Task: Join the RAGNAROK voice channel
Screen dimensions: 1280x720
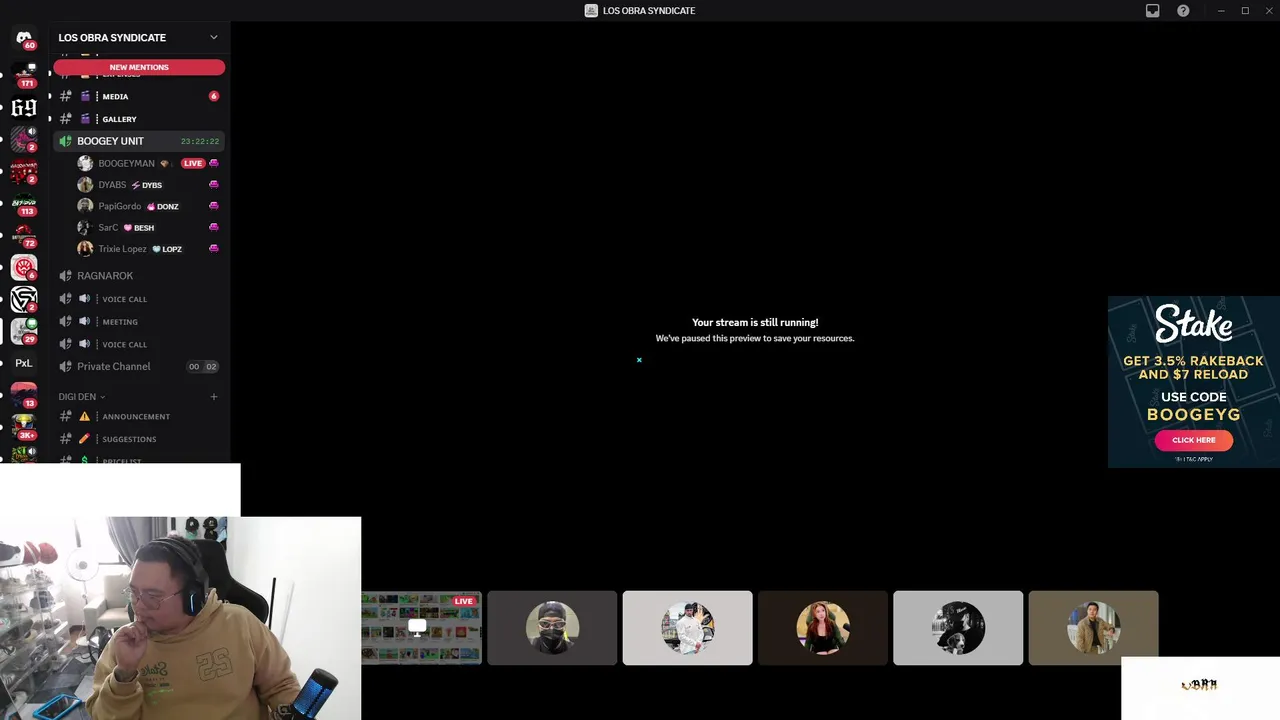Action: (138, 276)
